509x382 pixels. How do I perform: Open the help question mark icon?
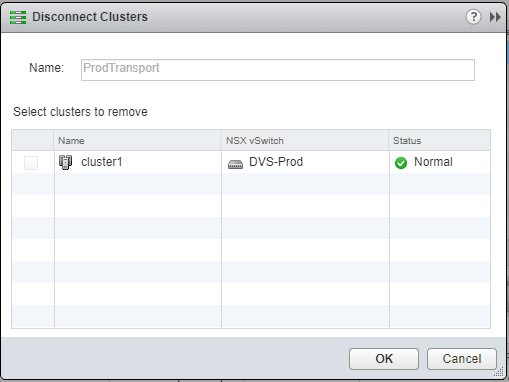[x=473, y=17]
